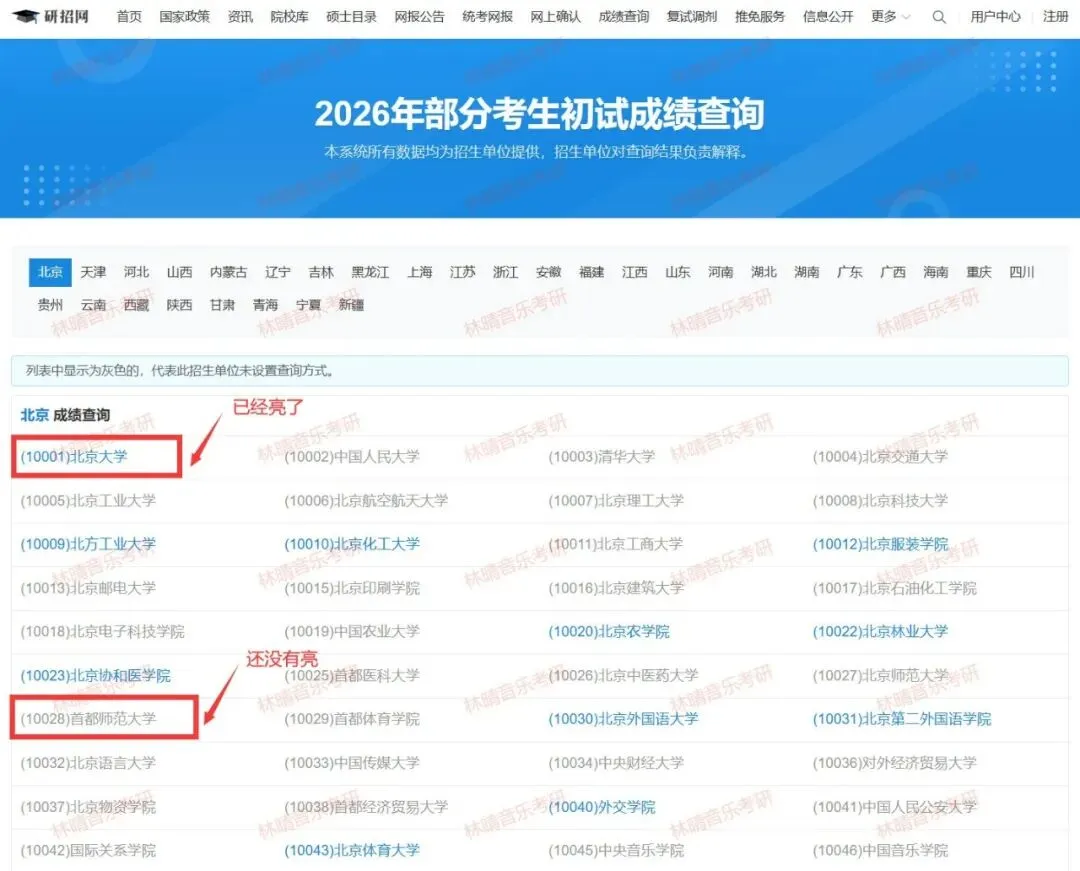
Task: Select the 北京 province tab
Action: [50, 272]
